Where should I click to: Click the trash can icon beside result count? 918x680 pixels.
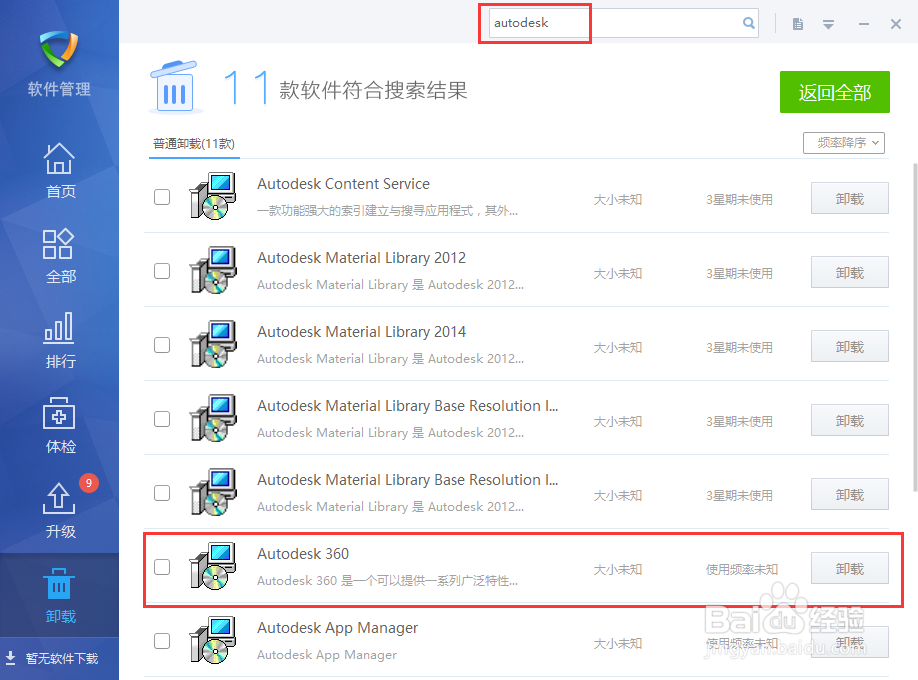174,87
